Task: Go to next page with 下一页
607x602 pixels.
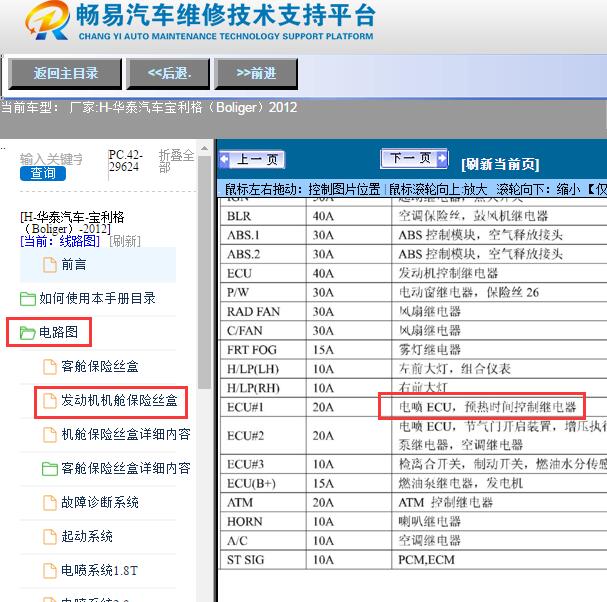Action: coord(414,158)
